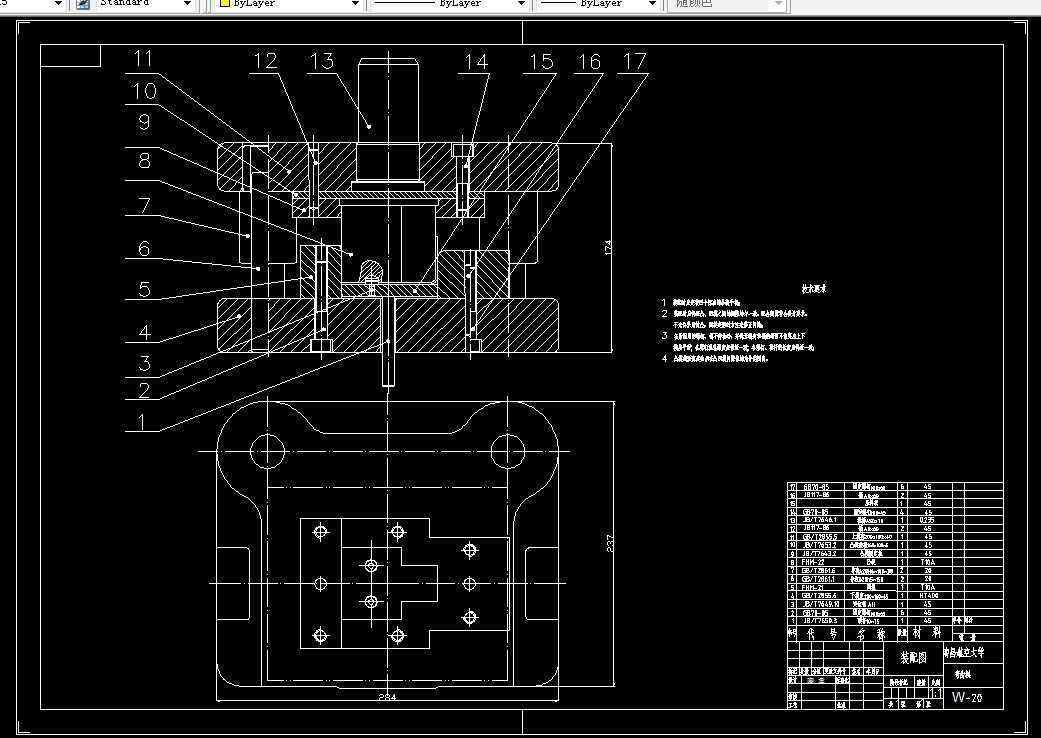Select the 装配图 title block text
This screenshot has width=1041, height=738.
914,657
